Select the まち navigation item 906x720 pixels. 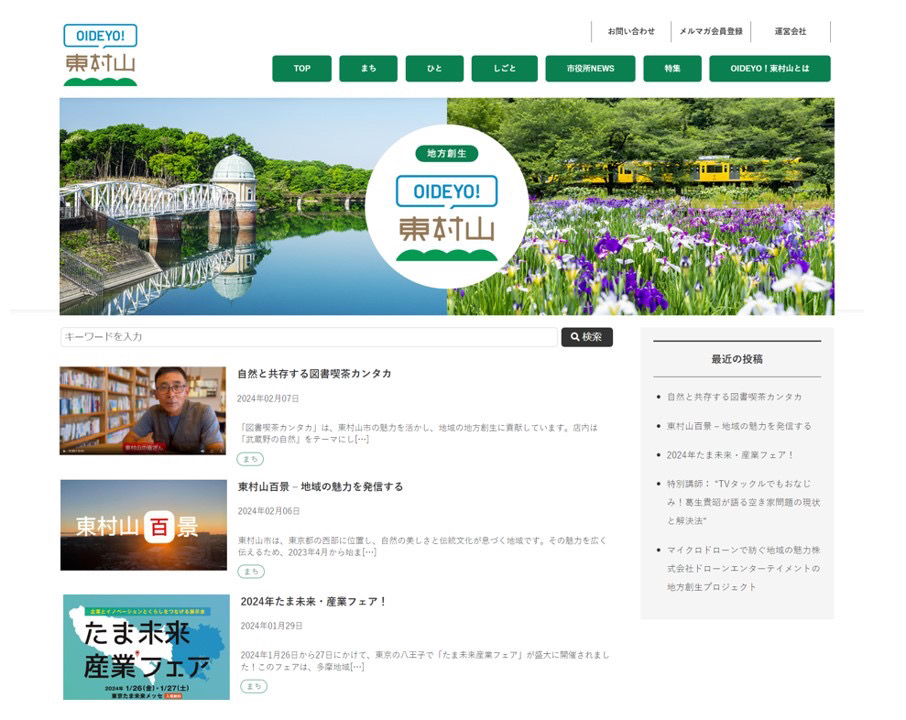click(368, 69)
